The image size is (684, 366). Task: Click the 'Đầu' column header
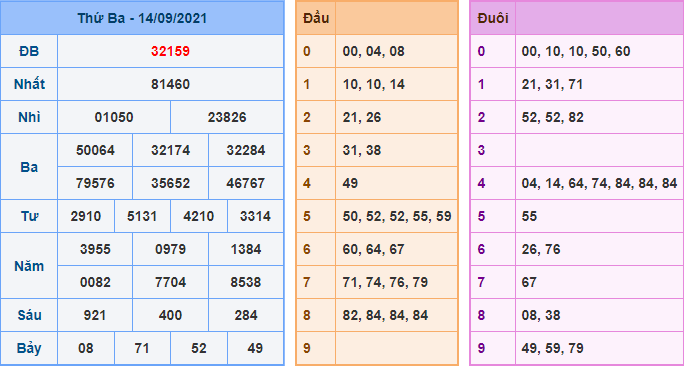pyautogui.click(x=316, y=18)
